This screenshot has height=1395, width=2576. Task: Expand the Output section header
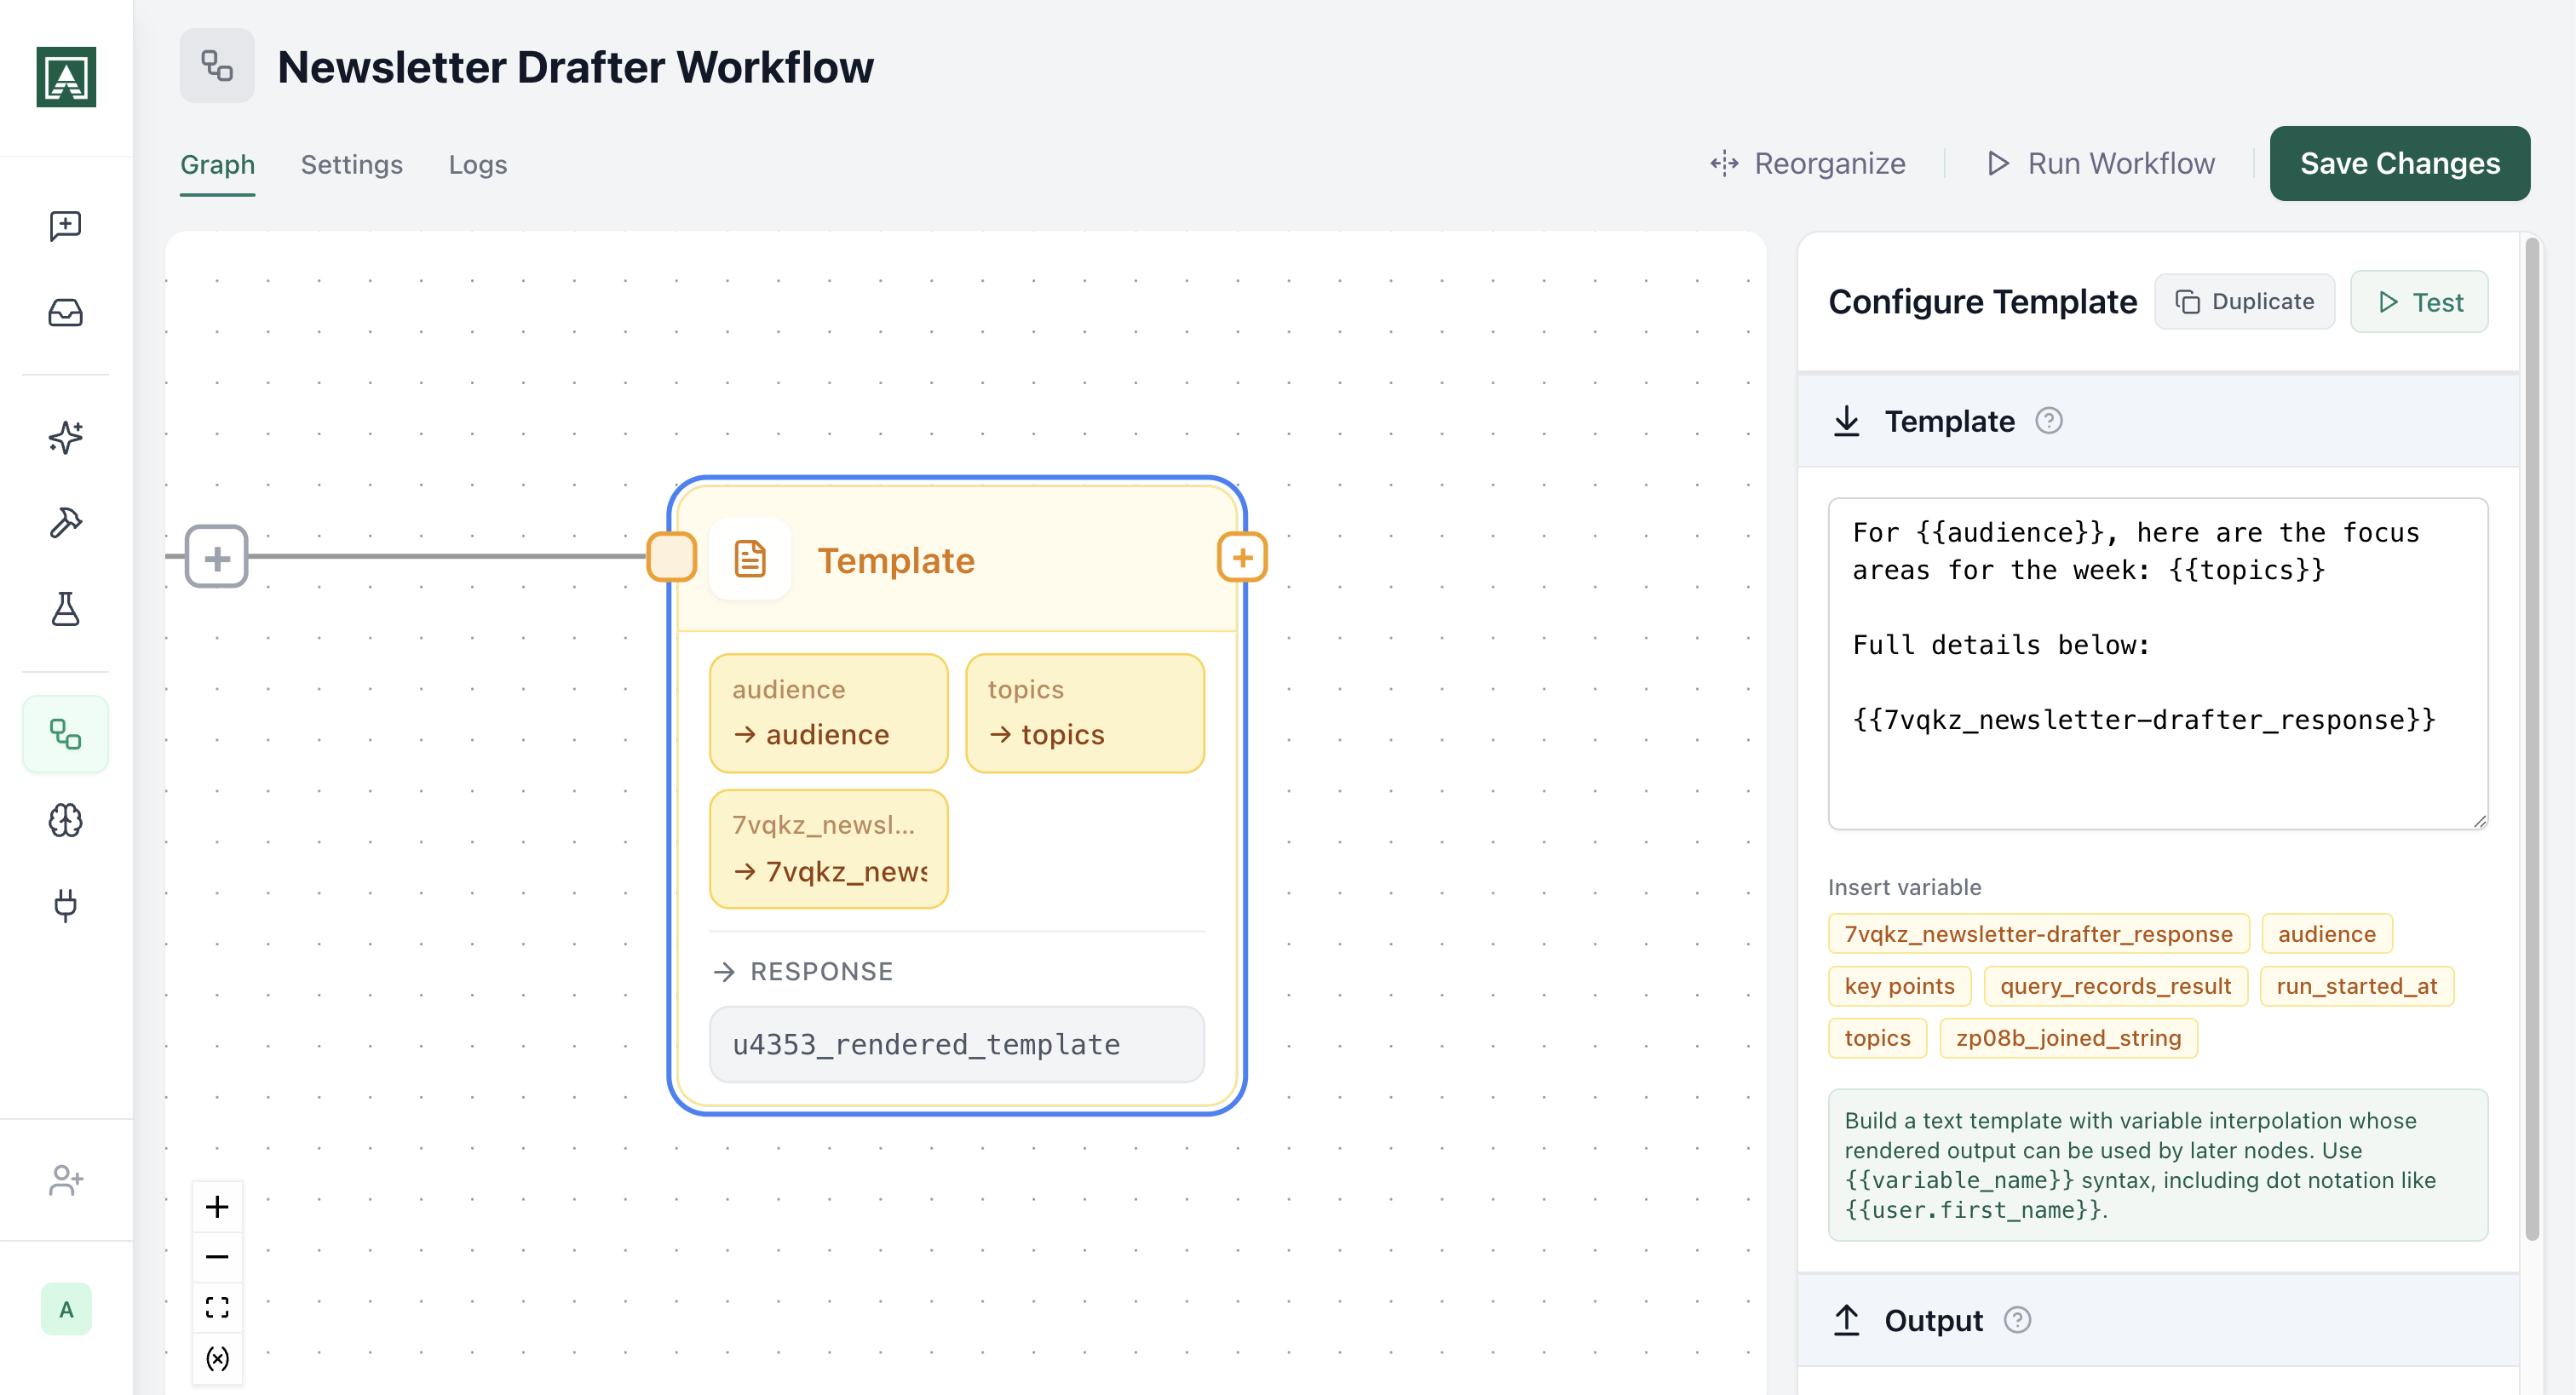point(1932,1320)
